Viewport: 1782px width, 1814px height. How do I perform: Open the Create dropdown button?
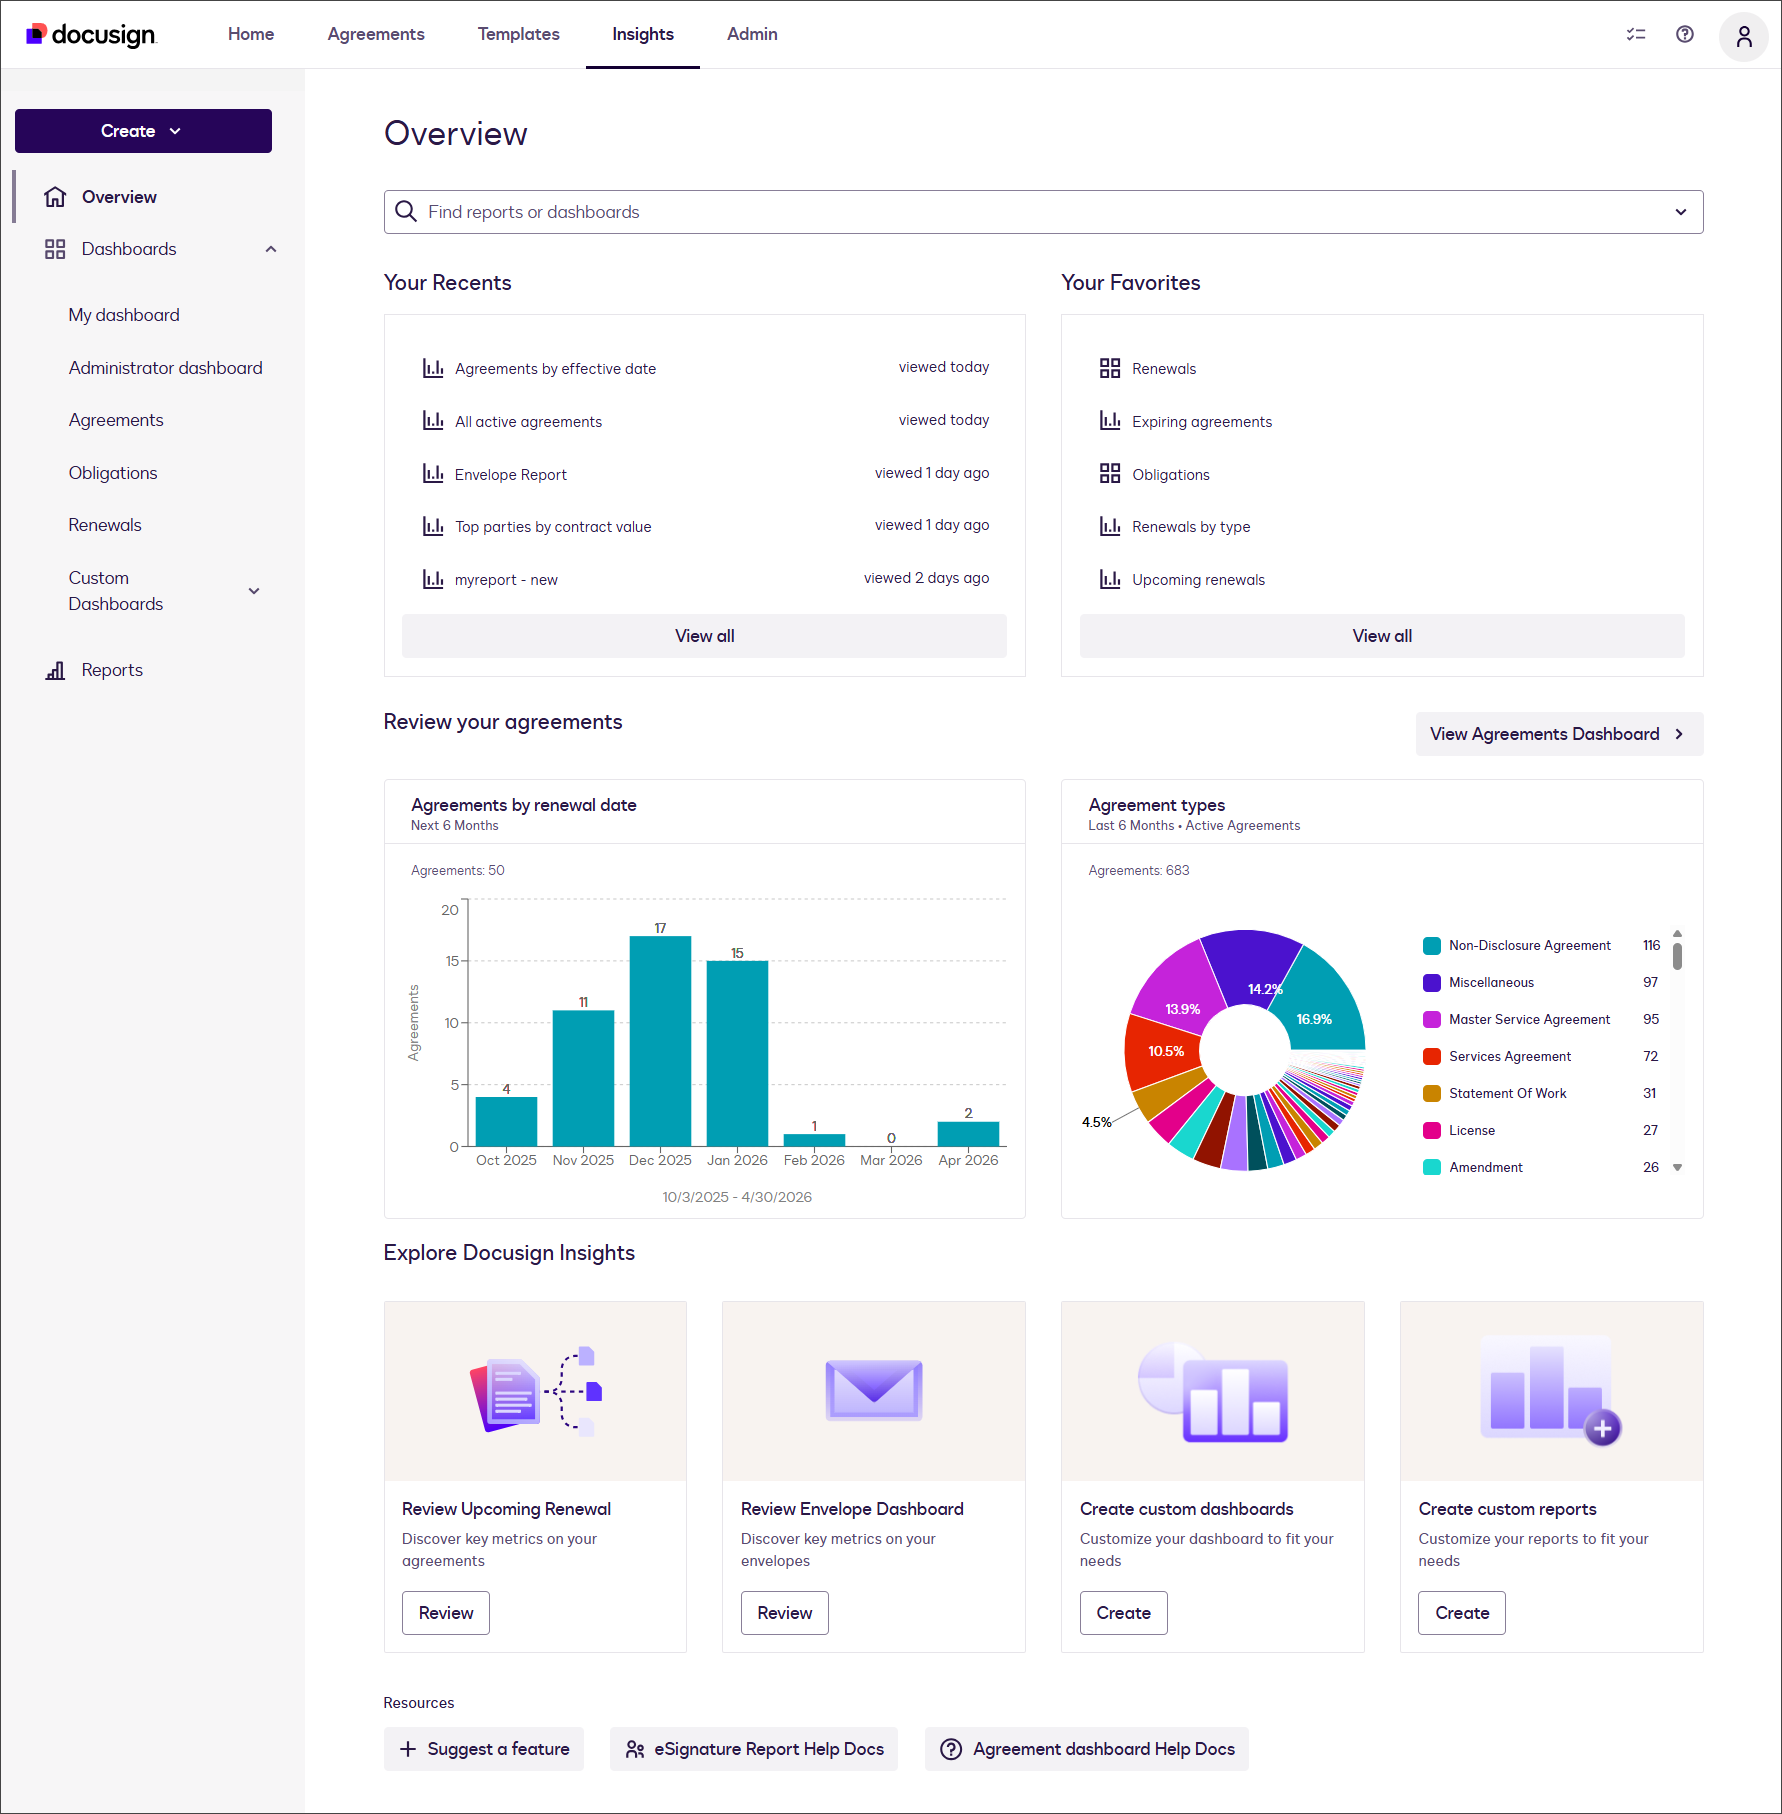[143, 131]
